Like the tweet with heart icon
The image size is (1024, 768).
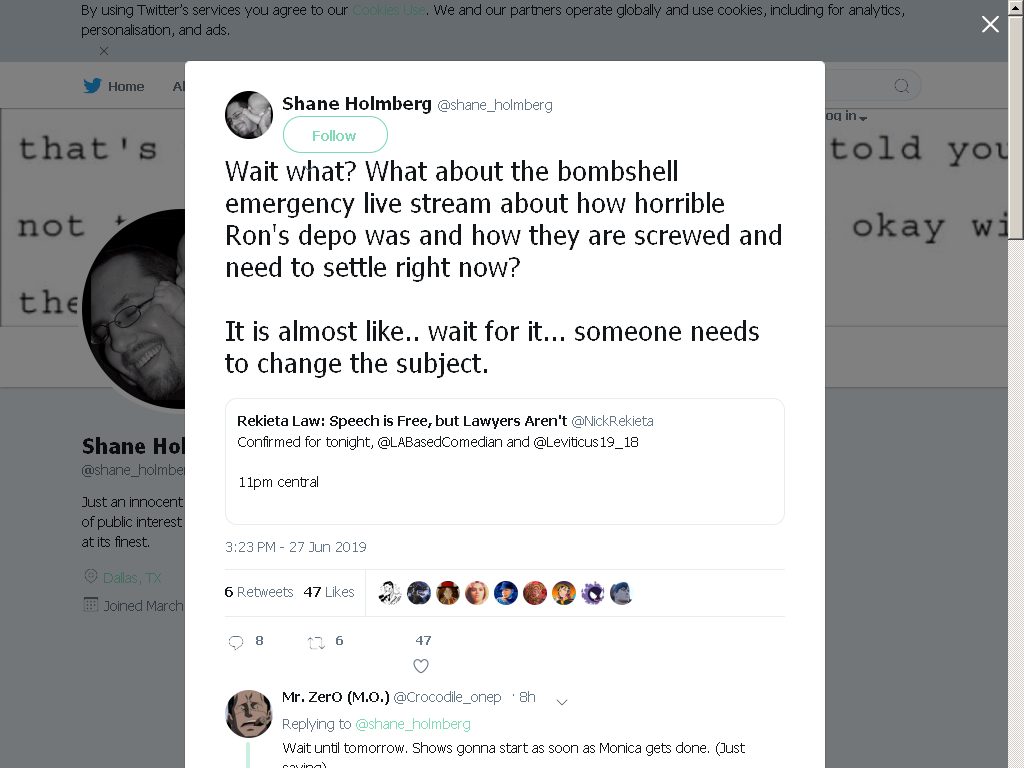[x=421, y=666]
